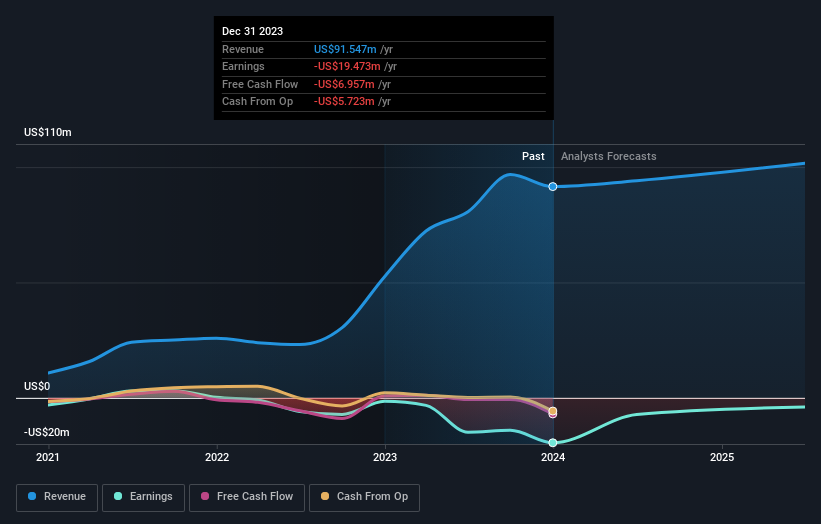This screenshot has width=821, height=524.
Task: Click the -US$5.723m cash from op value
Action: click(x=344, y=102)
